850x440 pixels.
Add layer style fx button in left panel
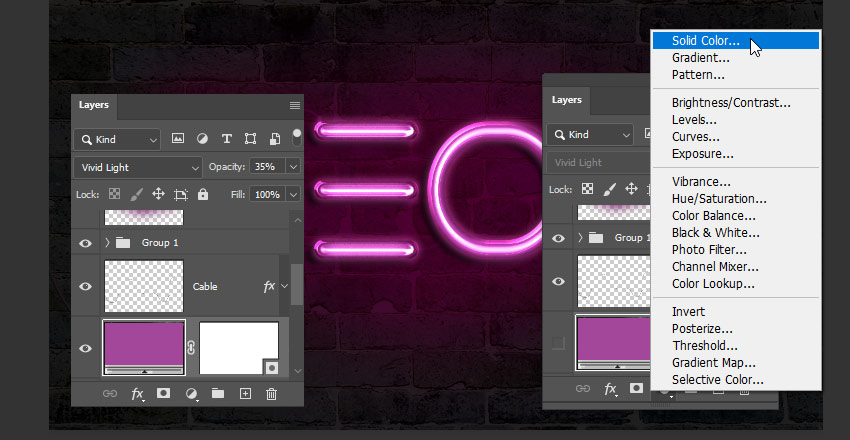(137, 394)
